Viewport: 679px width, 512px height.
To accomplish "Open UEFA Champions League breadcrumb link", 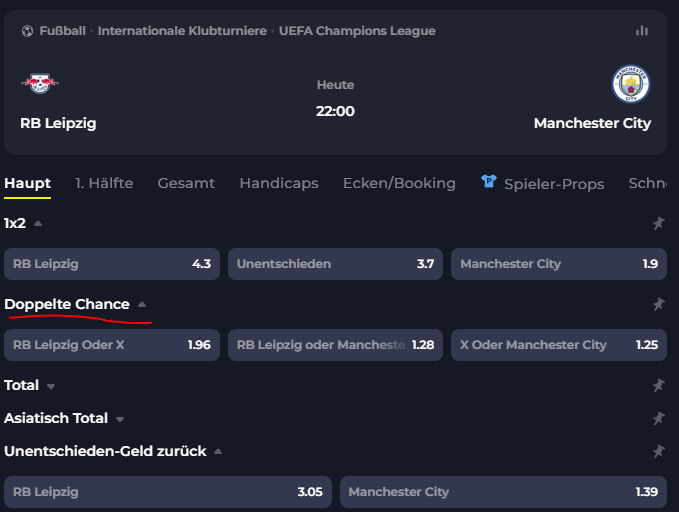I will pos(357,31).
